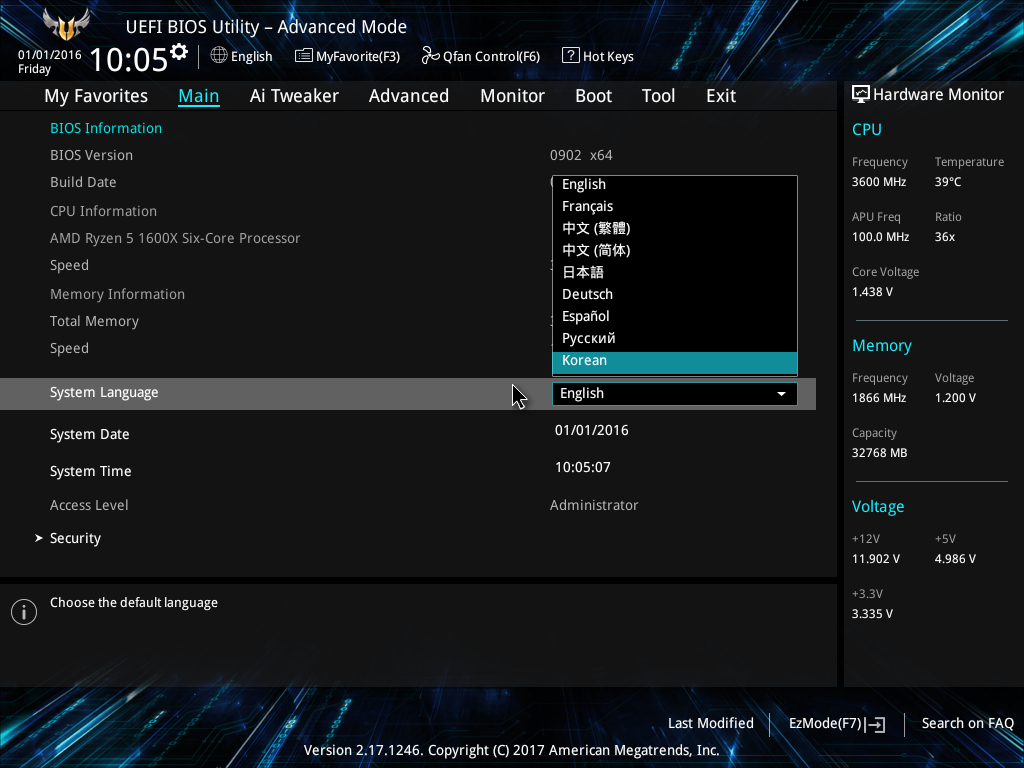
Task: Click the globe language icon
Action: pos(219,56)
